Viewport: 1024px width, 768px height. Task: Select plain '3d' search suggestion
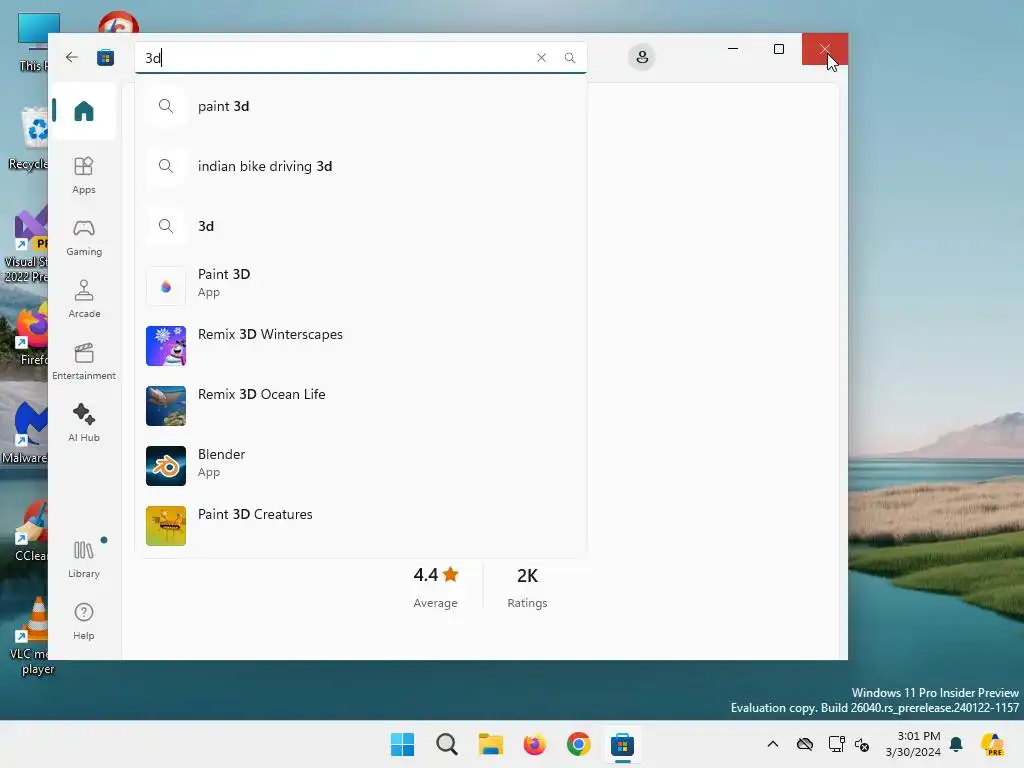(360, 227)
